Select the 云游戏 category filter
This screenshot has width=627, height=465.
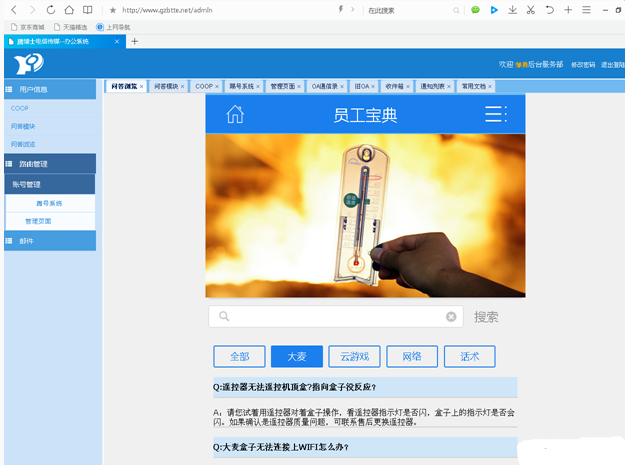point(354,356)
